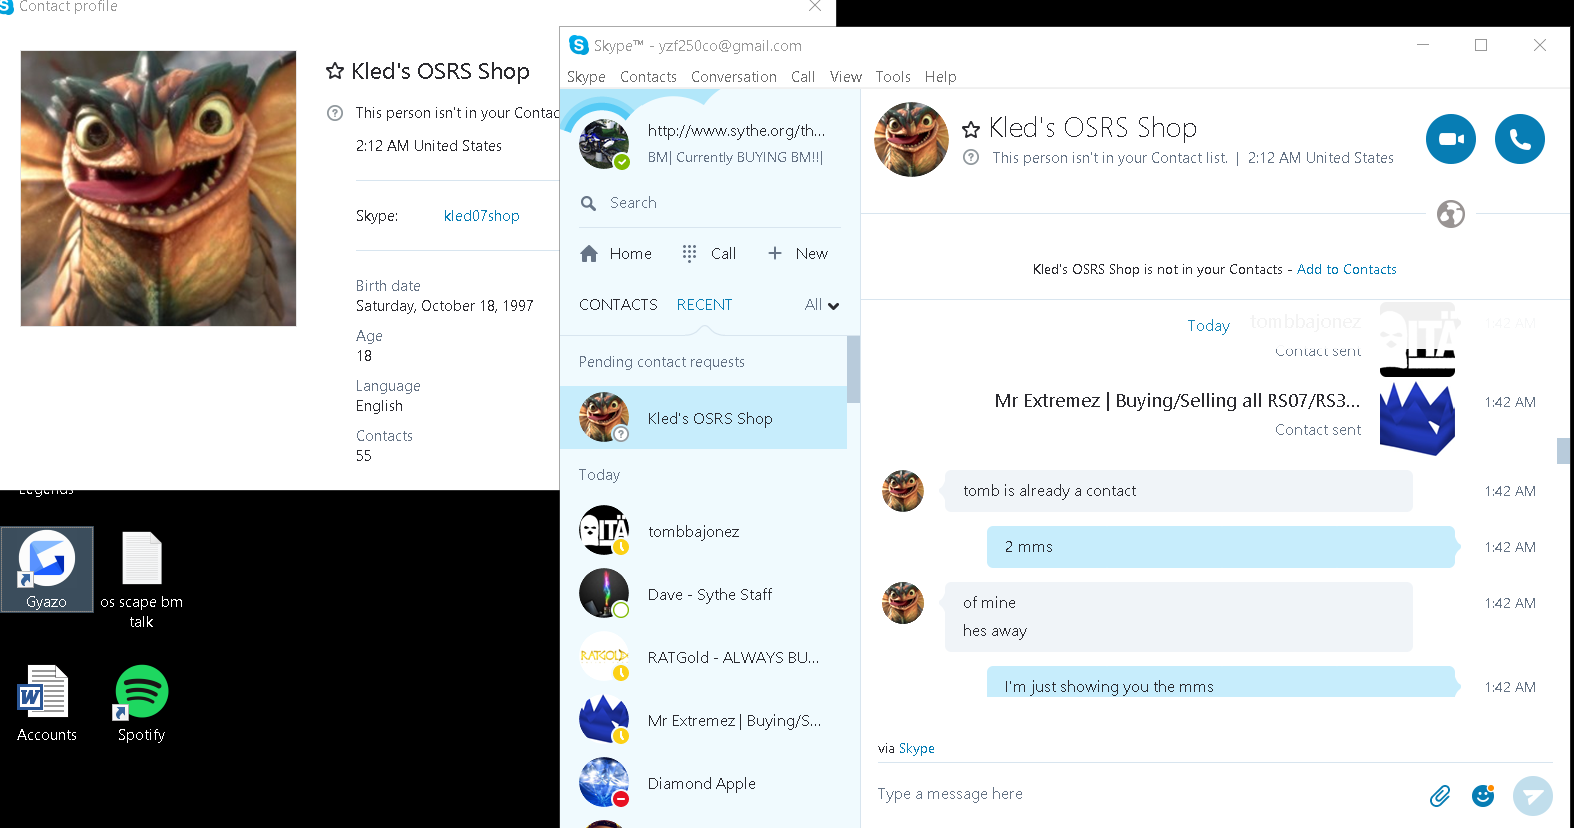The image size is (1574, 828).
Task: Click the "tomb is already a contact" message
Action: (x=1179, y=491)
